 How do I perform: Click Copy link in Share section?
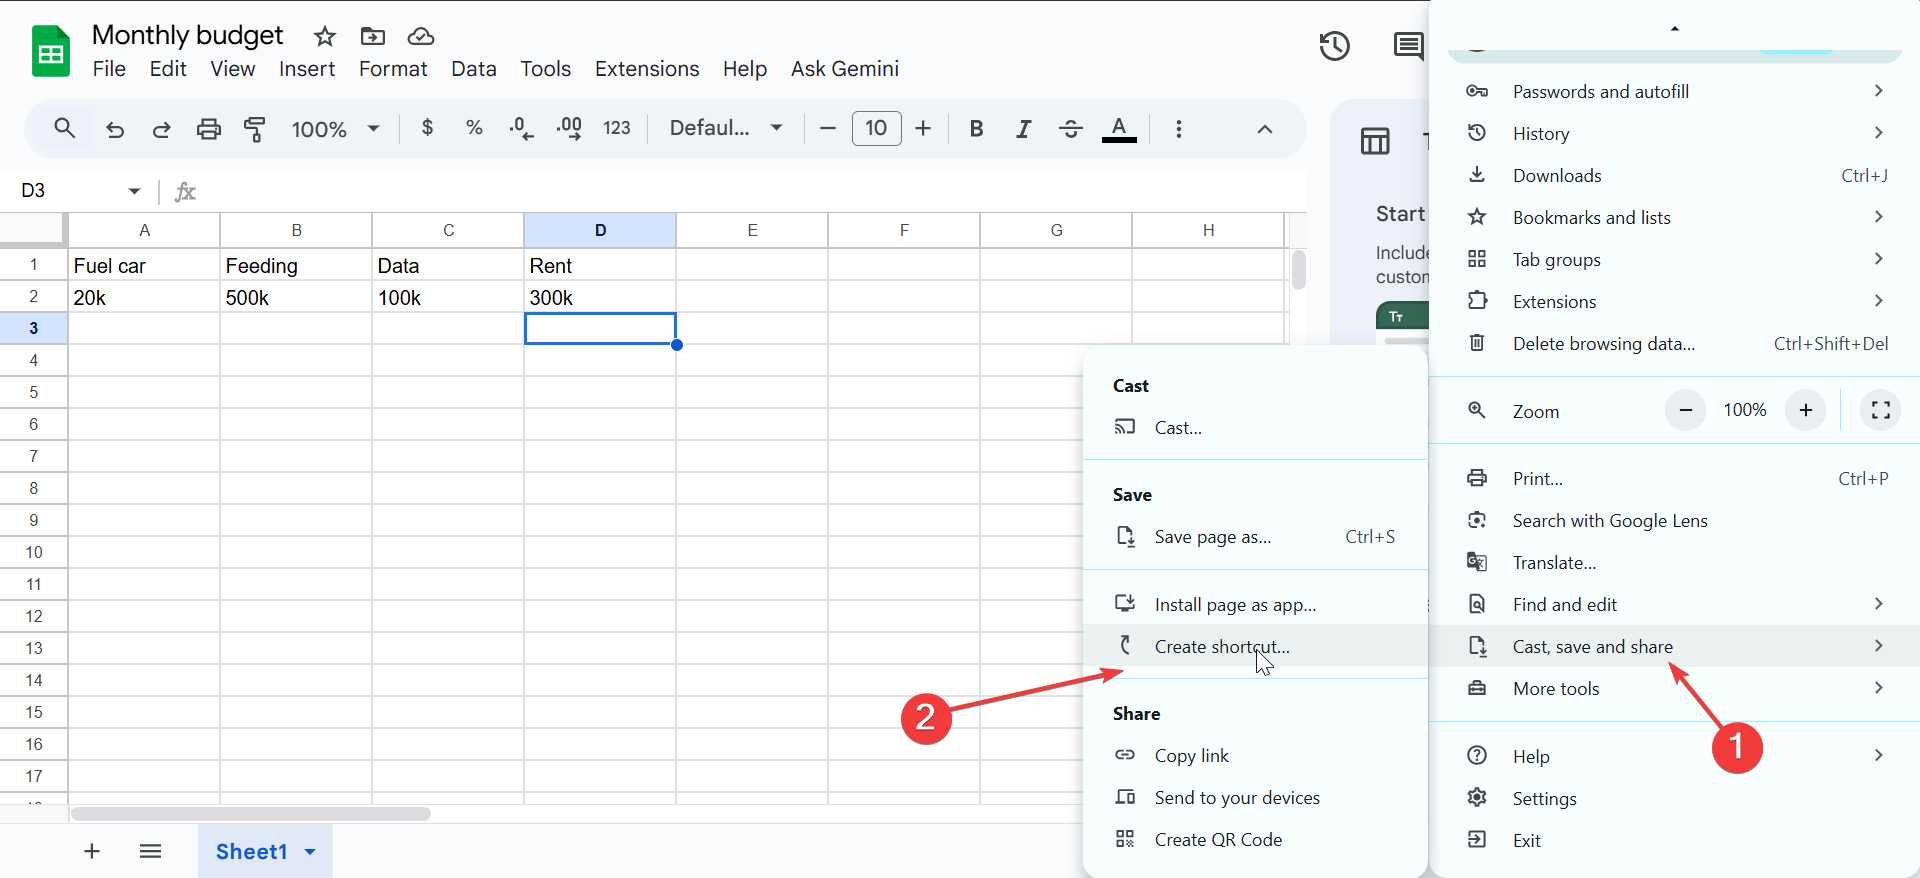point(1191,756)
